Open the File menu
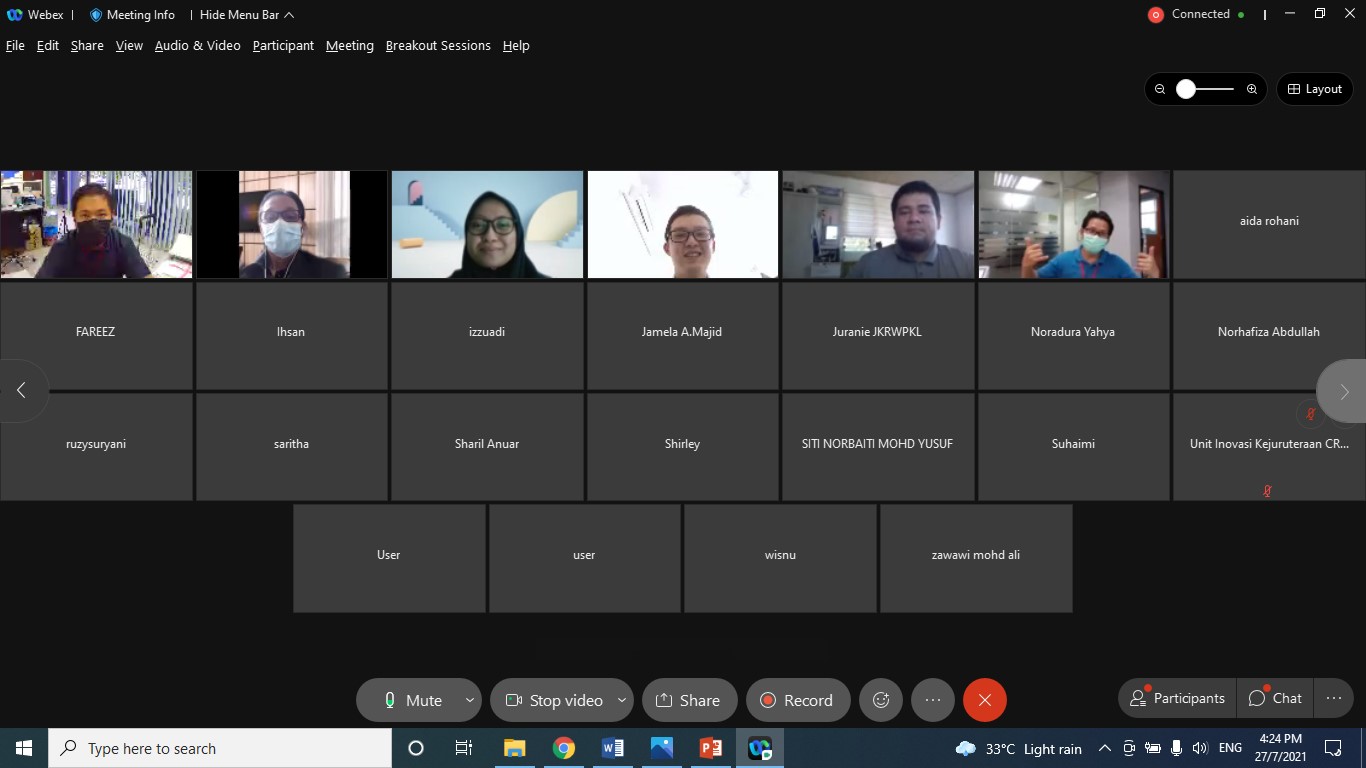Viewport: 1366px width, 768px height. pyautogui.click(x=15, y=46)
